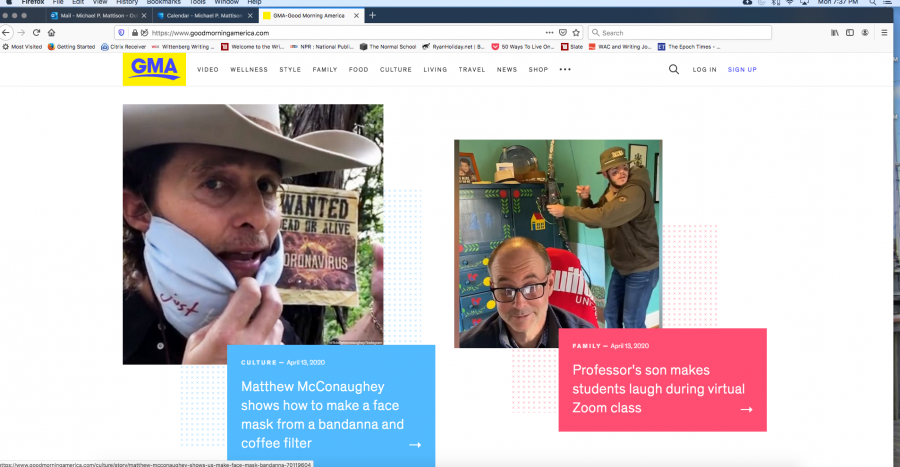The image size is (900, 467).
Task: Click the GMA logo
Action: (154, 69)
